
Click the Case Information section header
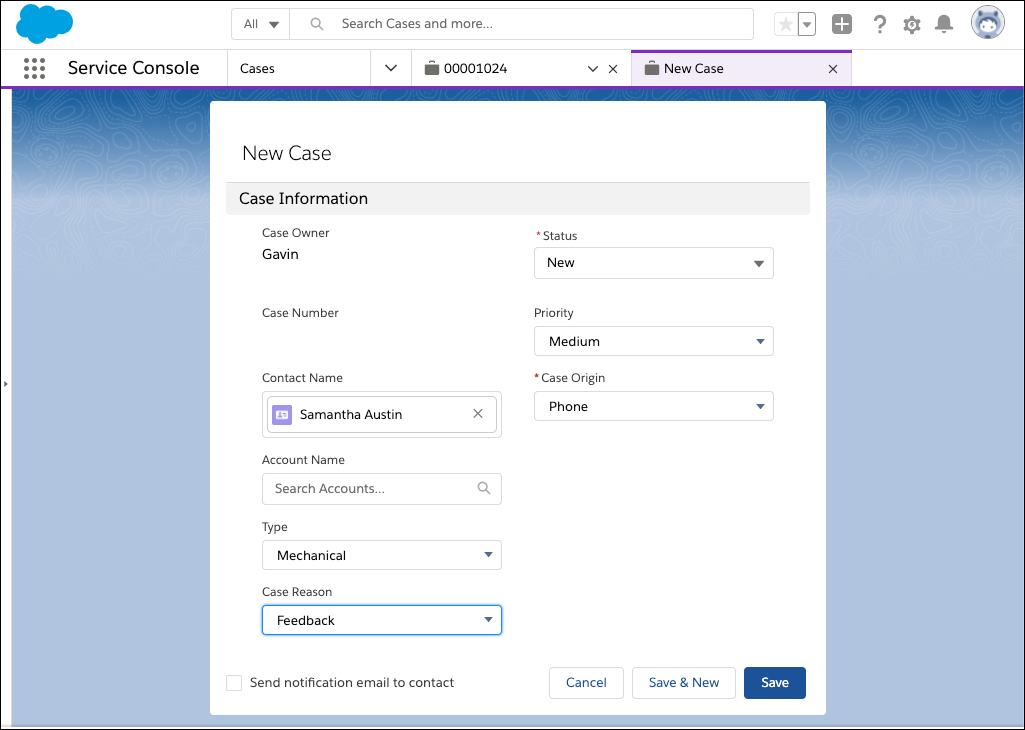tap(518, 199)
